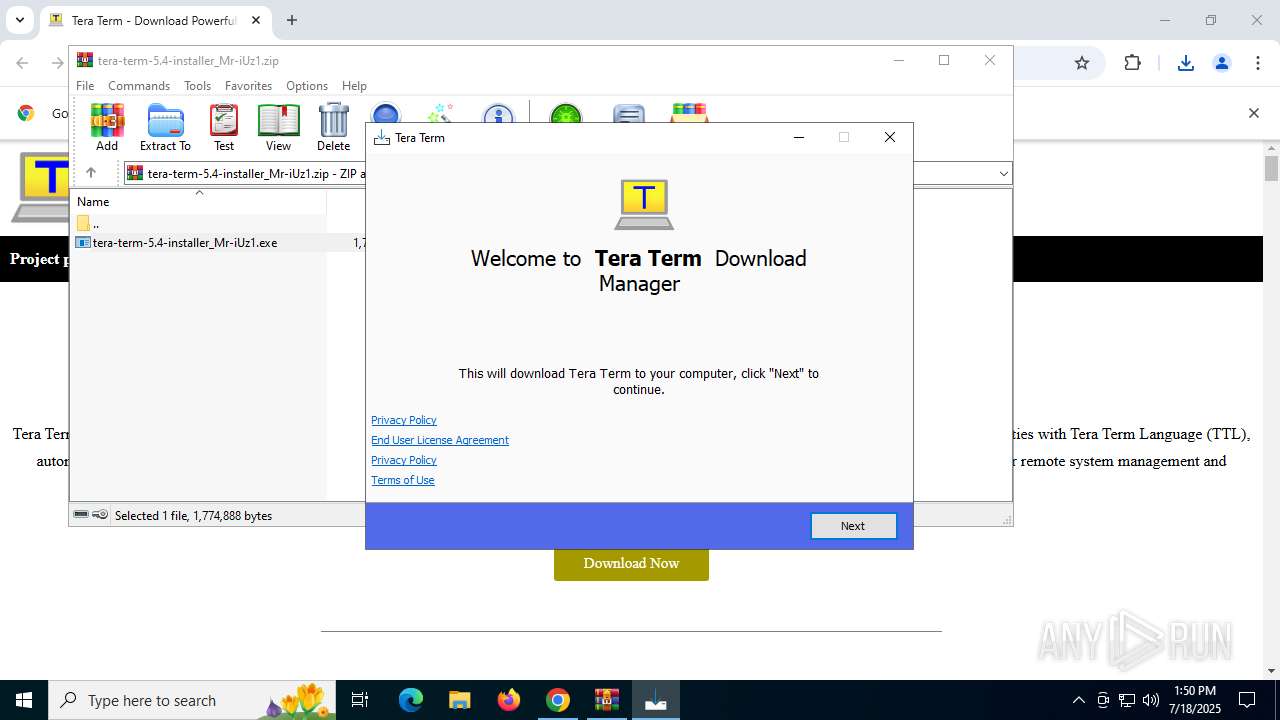
Task: Dismiss the Chrome infobar with X
Action: point(1253,113)
